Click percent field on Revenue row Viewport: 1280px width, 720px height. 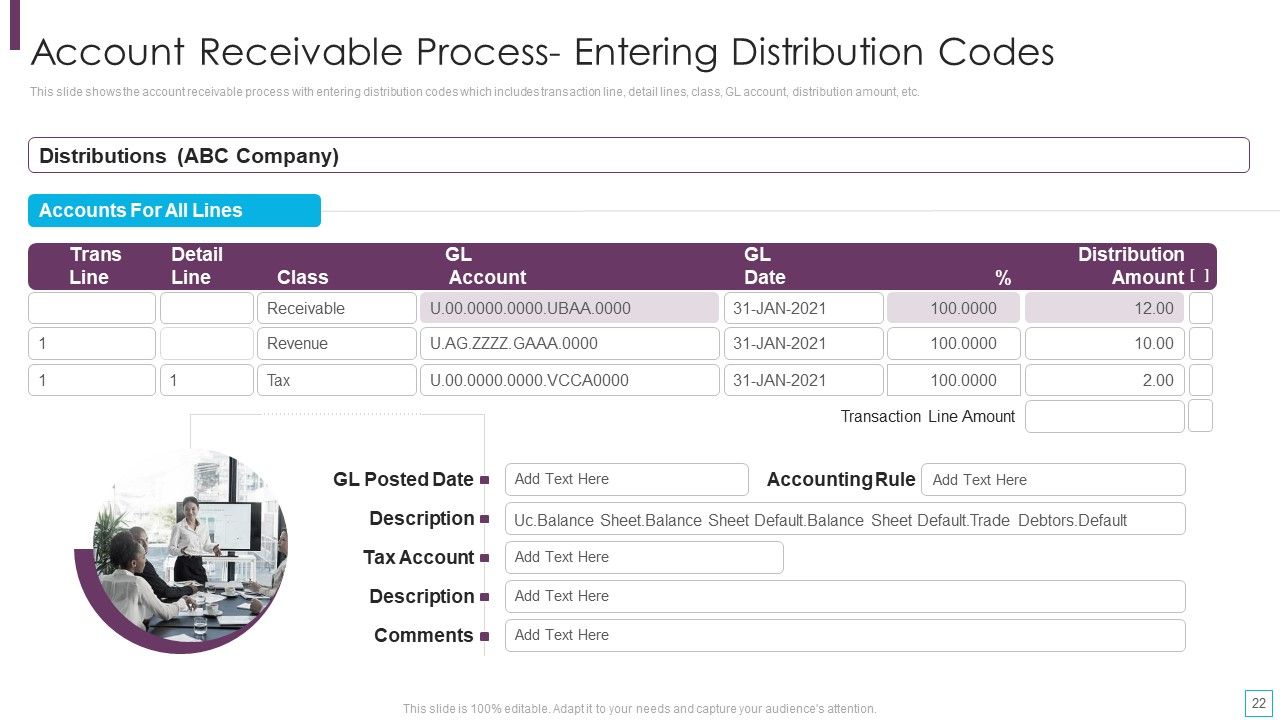pos(954,343)
